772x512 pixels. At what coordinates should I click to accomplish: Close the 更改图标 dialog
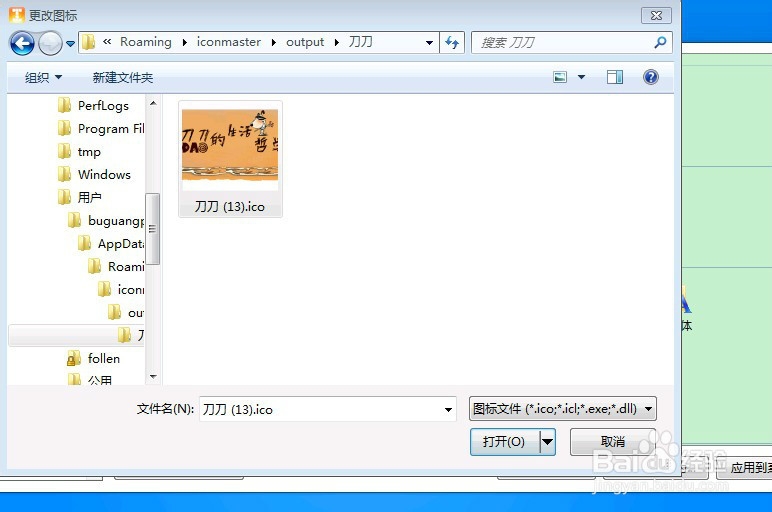coord(656,15)
